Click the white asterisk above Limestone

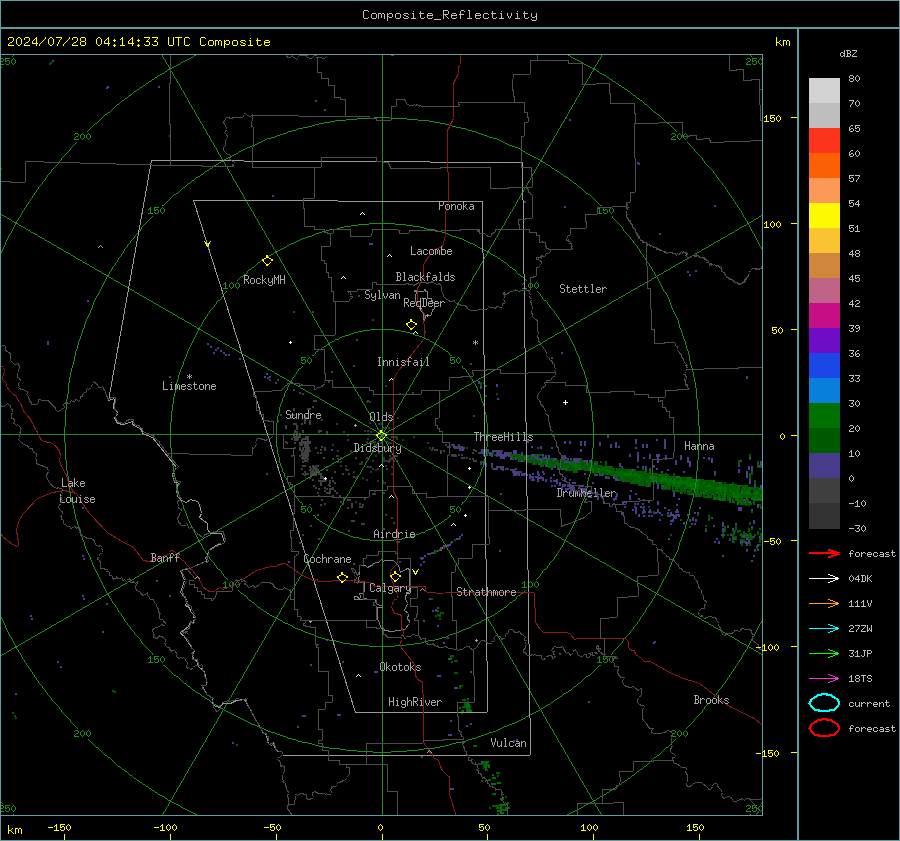coord(189,377)
